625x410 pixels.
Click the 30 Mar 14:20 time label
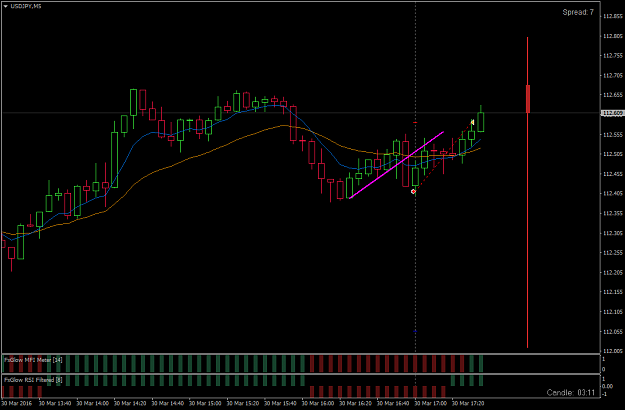[x=130, y=403]
